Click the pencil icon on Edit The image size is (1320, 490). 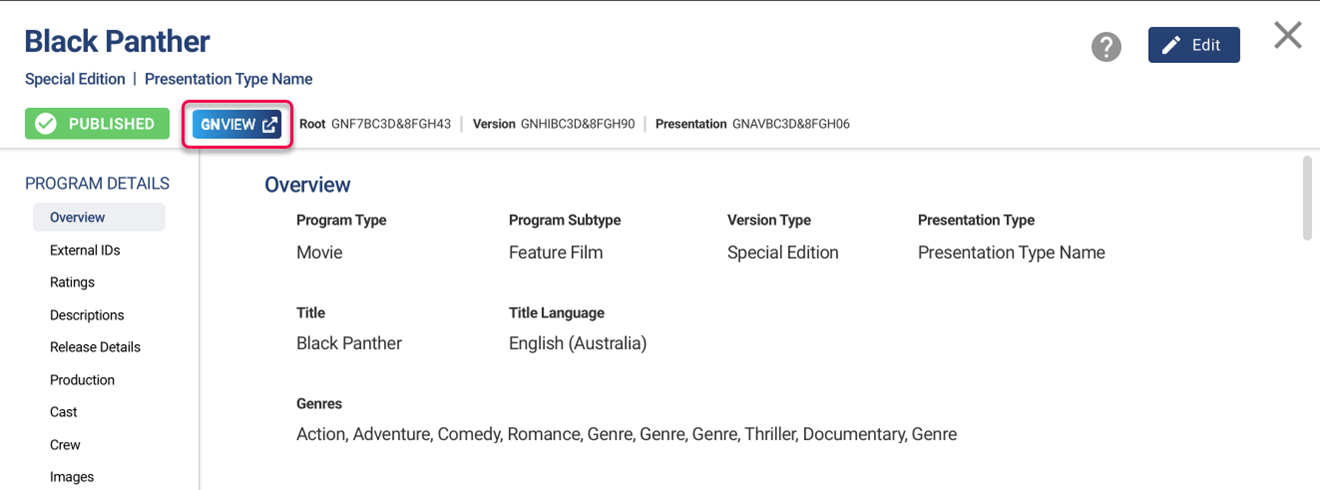pos(1171,45)
